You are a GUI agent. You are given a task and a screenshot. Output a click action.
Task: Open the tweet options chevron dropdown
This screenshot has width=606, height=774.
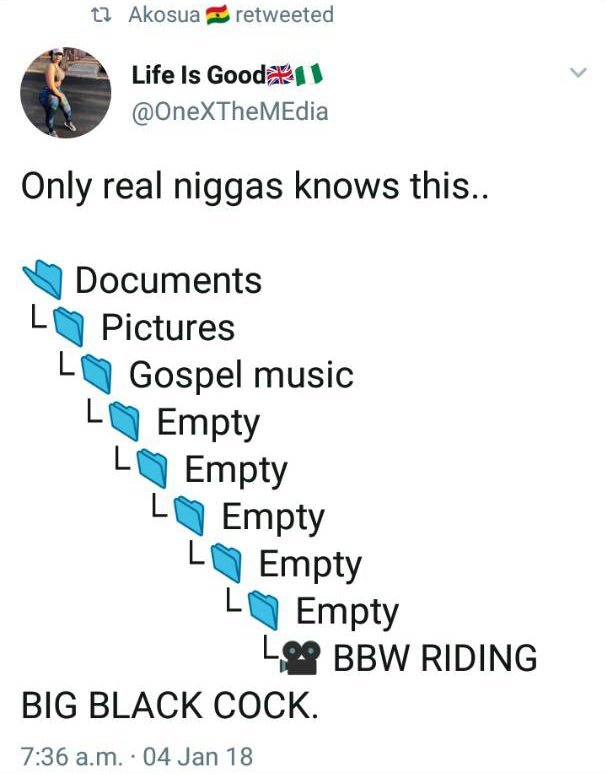coord(578,73)
